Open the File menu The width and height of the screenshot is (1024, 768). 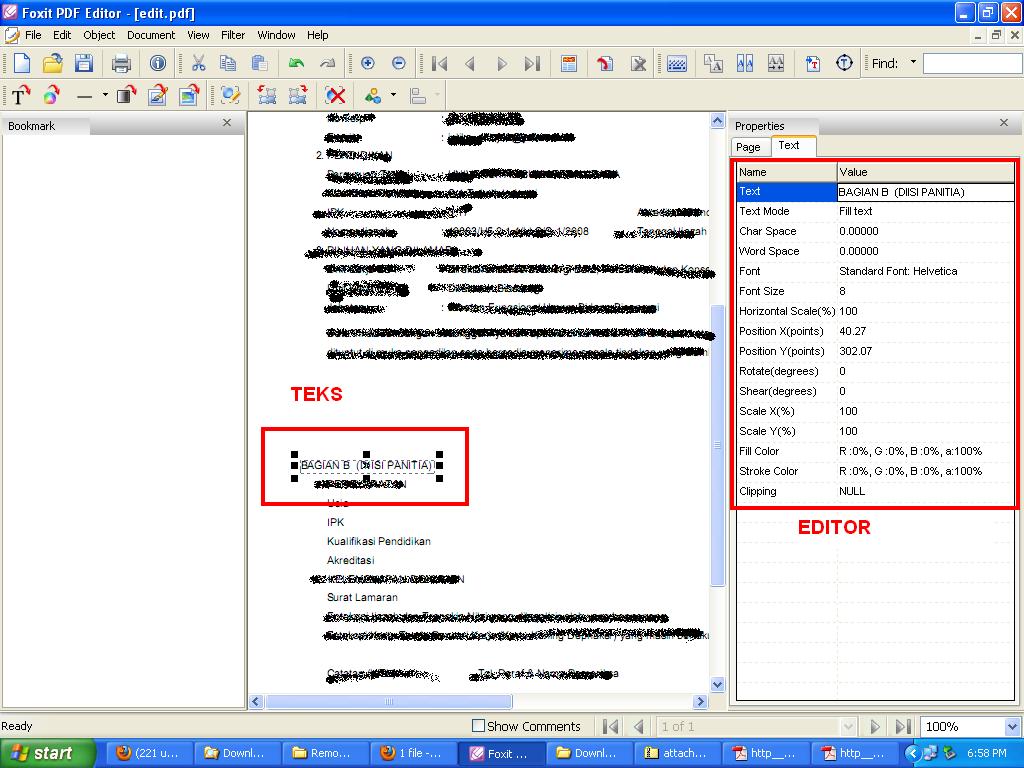coord(33,35)
